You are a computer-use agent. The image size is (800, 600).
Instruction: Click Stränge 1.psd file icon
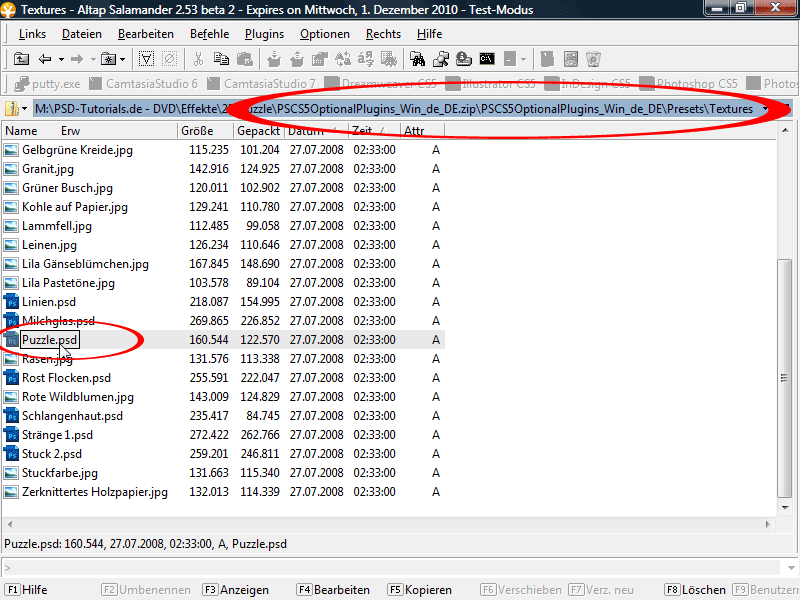[11, 435]
